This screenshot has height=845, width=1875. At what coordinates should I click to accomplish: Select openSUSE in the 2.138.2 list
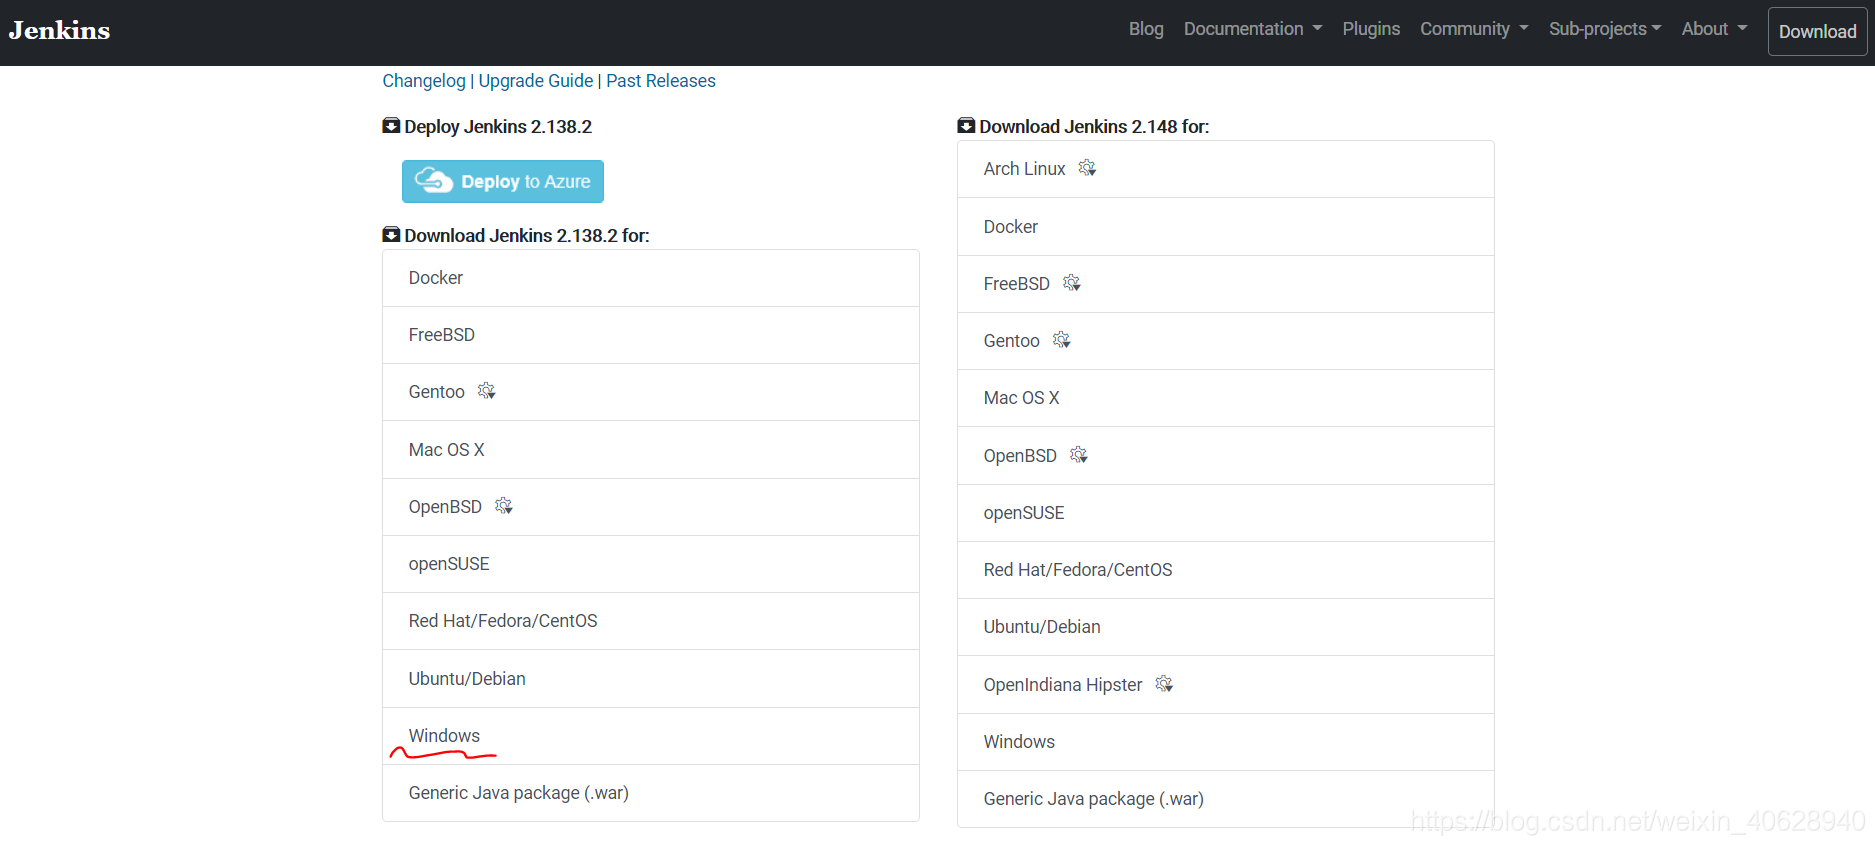tap(651, 564)
